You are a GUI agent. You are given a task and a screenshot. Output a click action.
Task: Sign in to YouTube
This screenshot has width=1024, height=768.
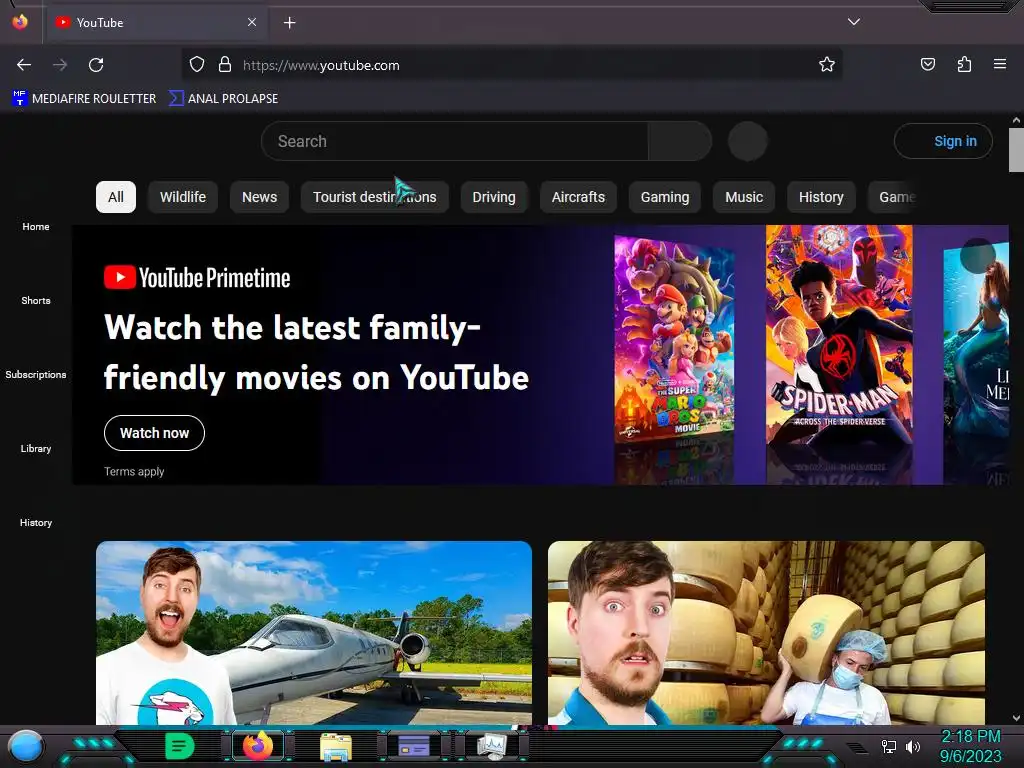click(x=943, y=141)
